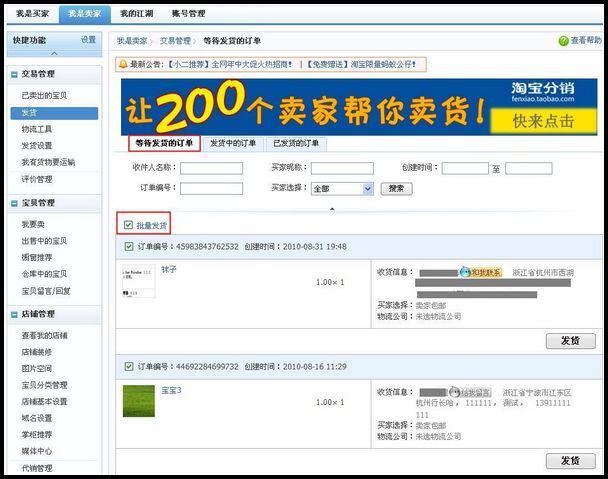Click the announcement bell icon
This screenshot has width=608, height=479.
(123, 64)
